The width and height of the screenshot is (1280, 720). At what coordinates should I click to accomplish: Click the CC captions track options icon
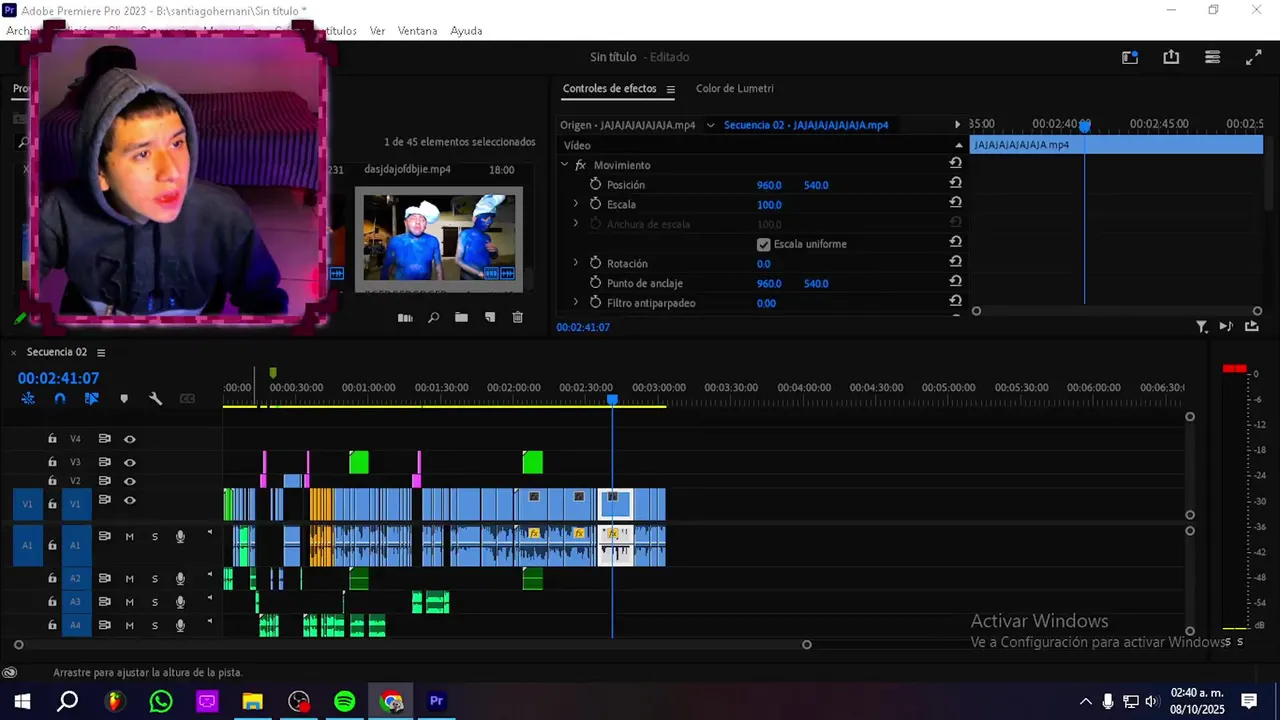click(x=187, y=398)
